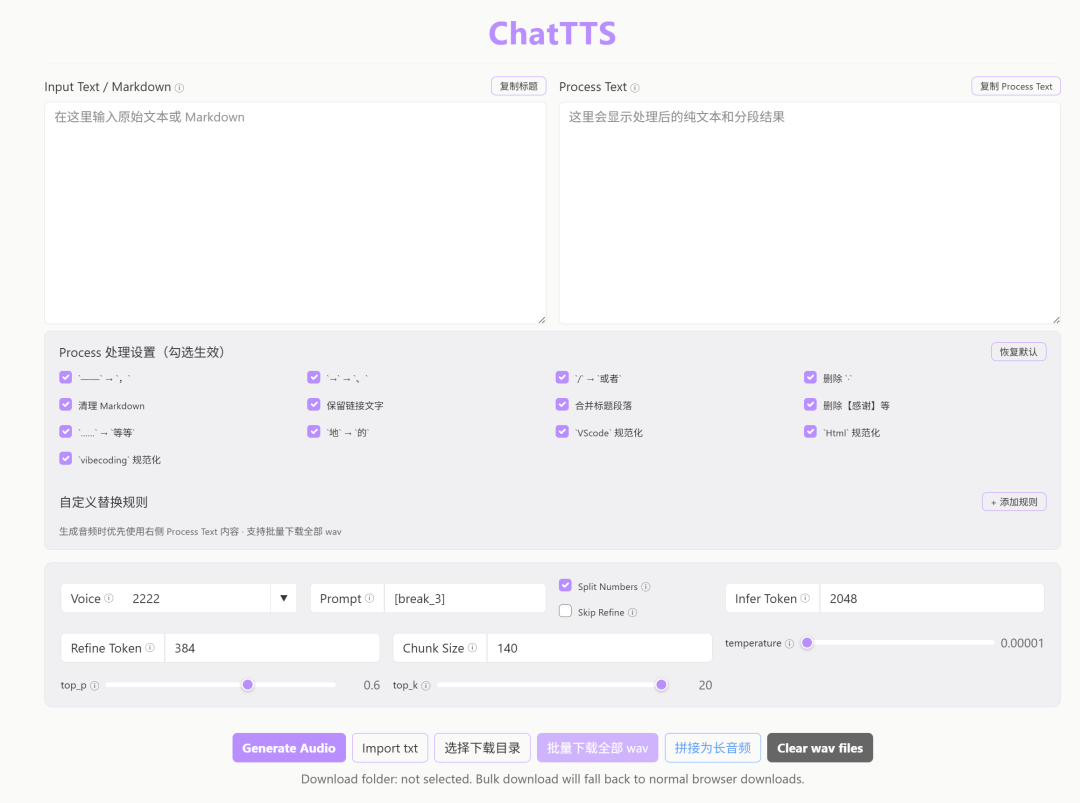Image resolution: width=1080 pixels, height=803 pixels.
Task: Click the Generate Audio button
Action: pyautogui.click(x=289, y=748)
